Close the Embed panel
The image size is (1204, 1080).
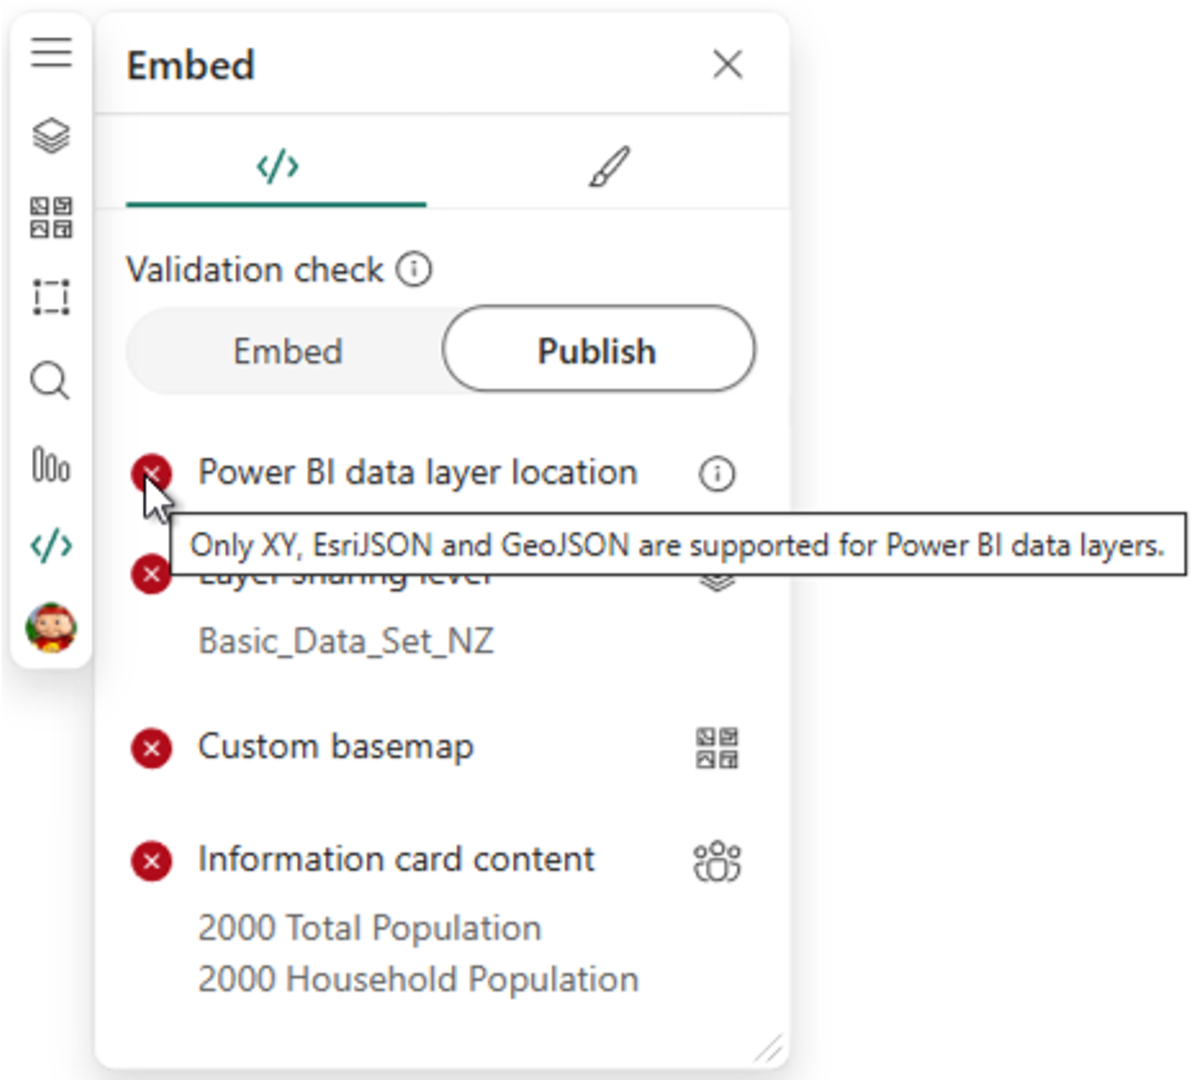pyautogui.click(x=727, y=65)
